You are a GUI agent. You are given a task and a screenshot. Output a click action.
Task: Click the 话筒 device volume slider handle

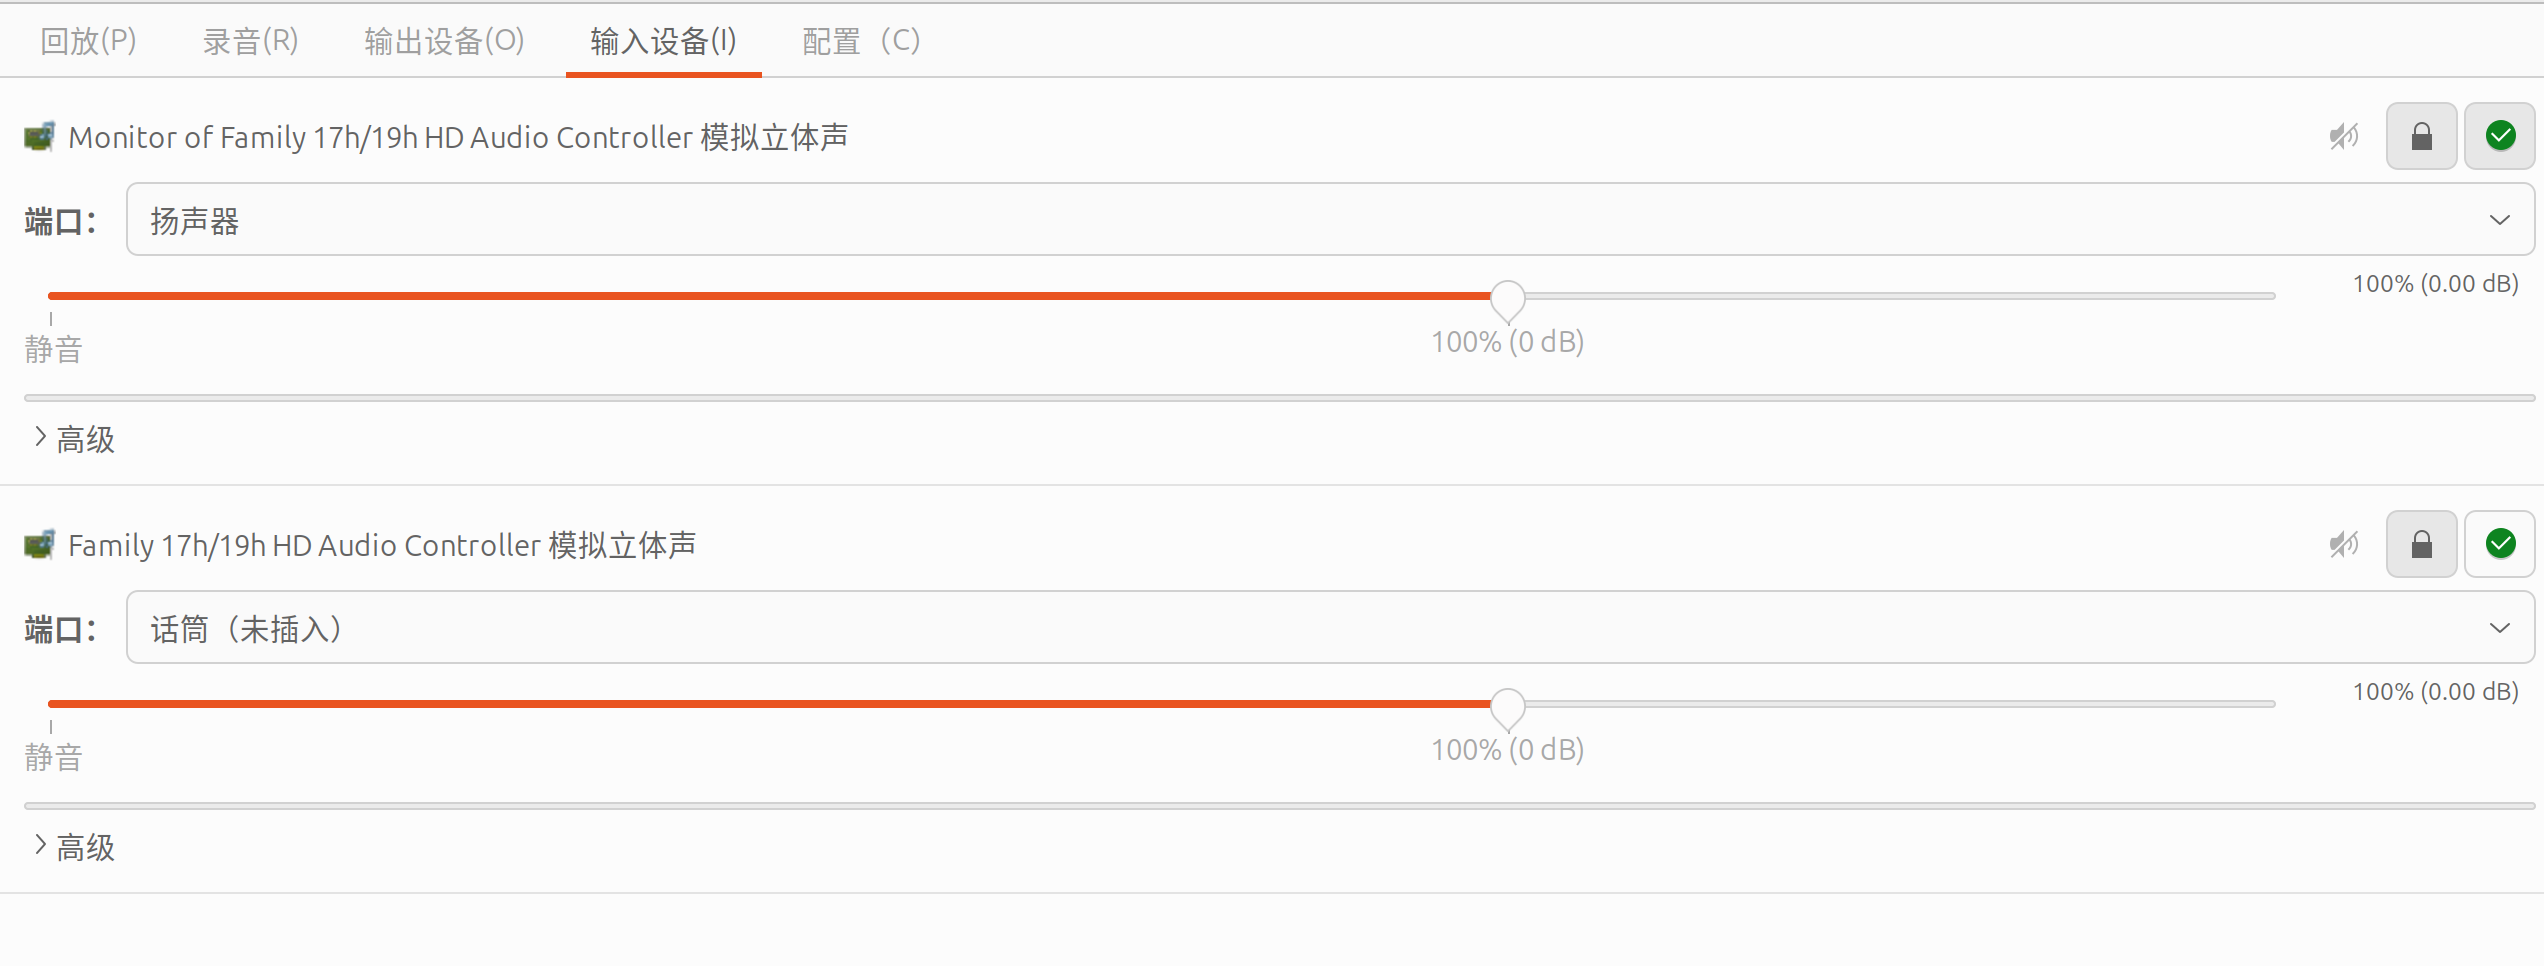click(x=1508, y=707)
